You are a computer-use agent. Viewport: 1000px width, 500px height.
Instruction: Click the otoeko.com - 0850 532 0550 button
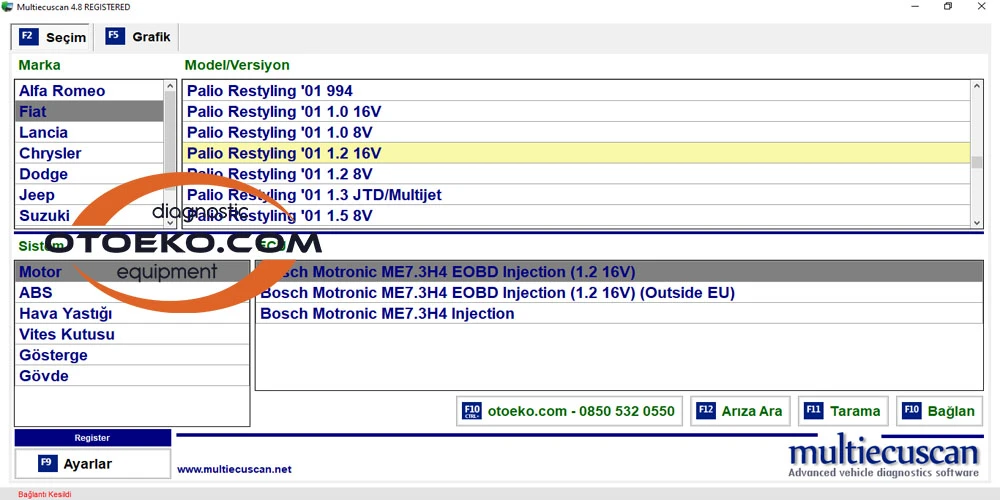[x=570, y=411]
